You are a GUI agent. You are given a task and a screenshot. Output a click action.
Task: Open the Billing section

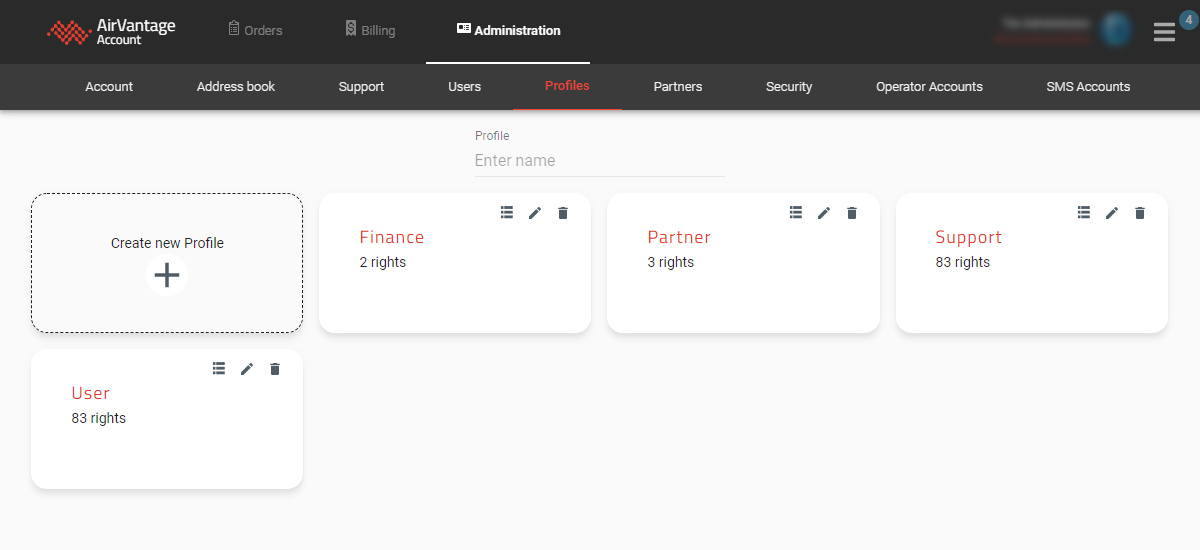pyautogui.click(x=370, y=30)
